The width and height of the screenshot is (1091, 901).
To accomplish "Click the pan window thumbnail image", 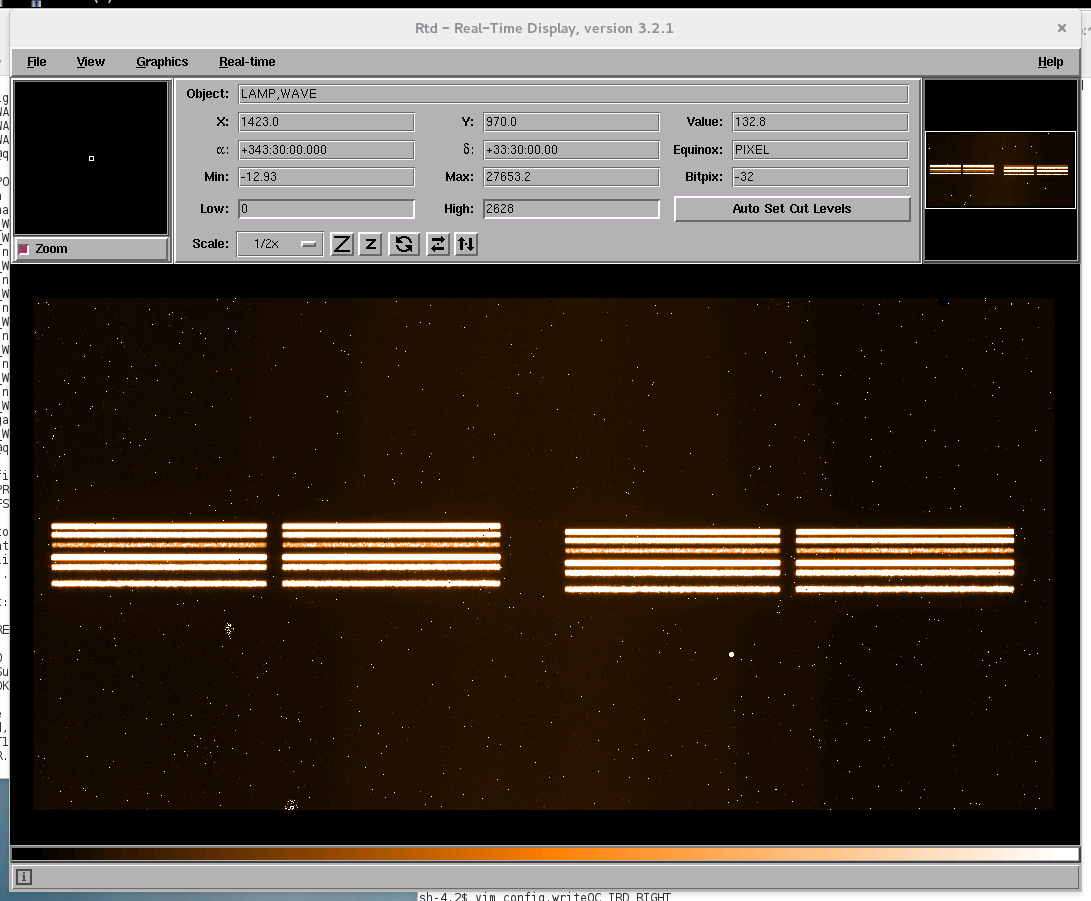I will [x=999, y=171].
